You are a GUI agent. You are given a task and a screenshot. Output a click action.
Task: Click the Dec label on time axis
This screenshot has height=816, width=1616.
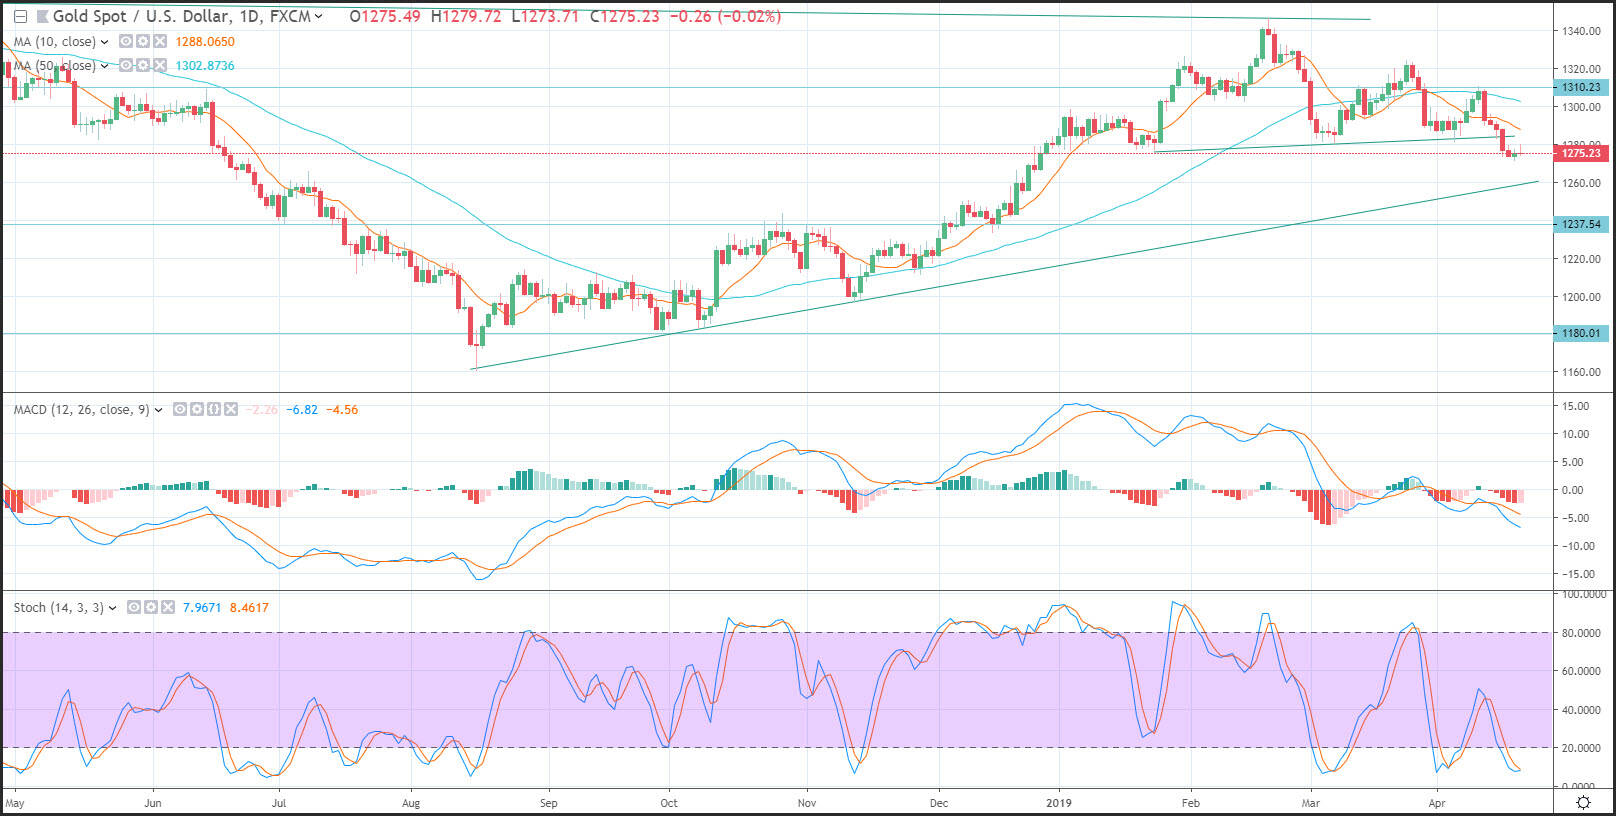(938, 803)
